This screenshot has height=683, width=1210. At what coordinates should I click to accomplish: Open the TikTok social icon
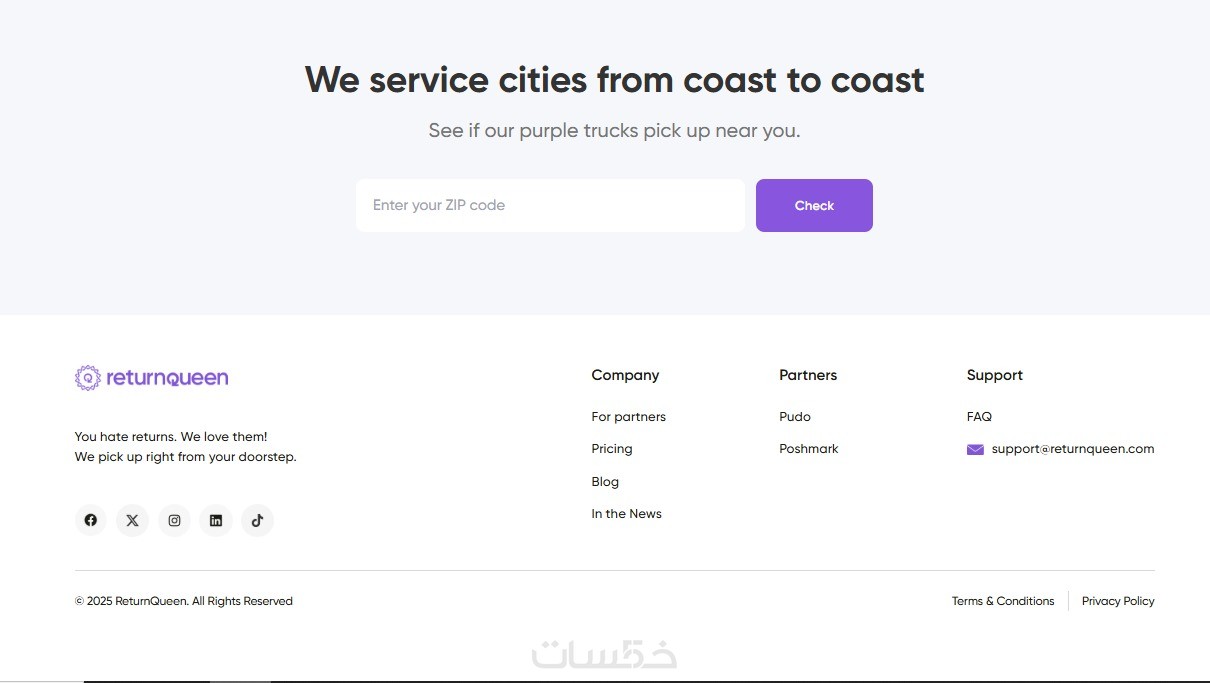(257, 520)
